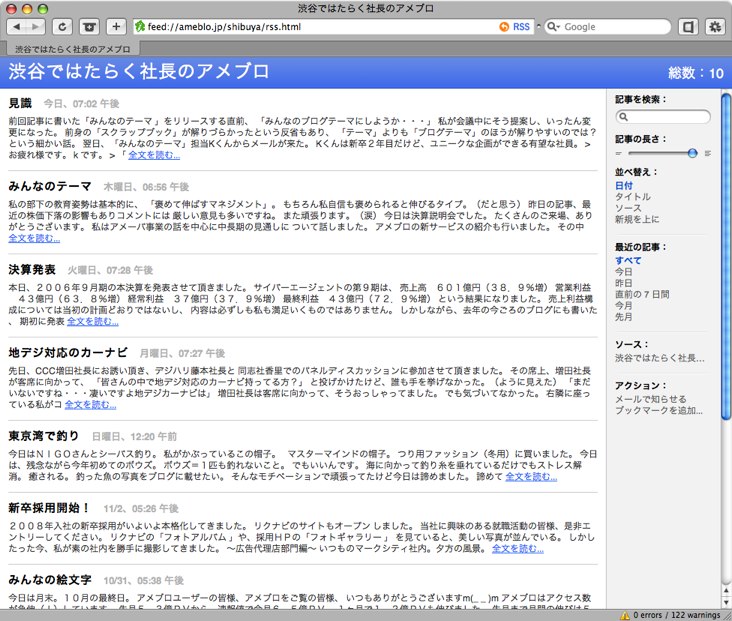Filter articles to 直前の７日間
The height and width of the screenshot is (621, 732).
(x=642, y=294)
